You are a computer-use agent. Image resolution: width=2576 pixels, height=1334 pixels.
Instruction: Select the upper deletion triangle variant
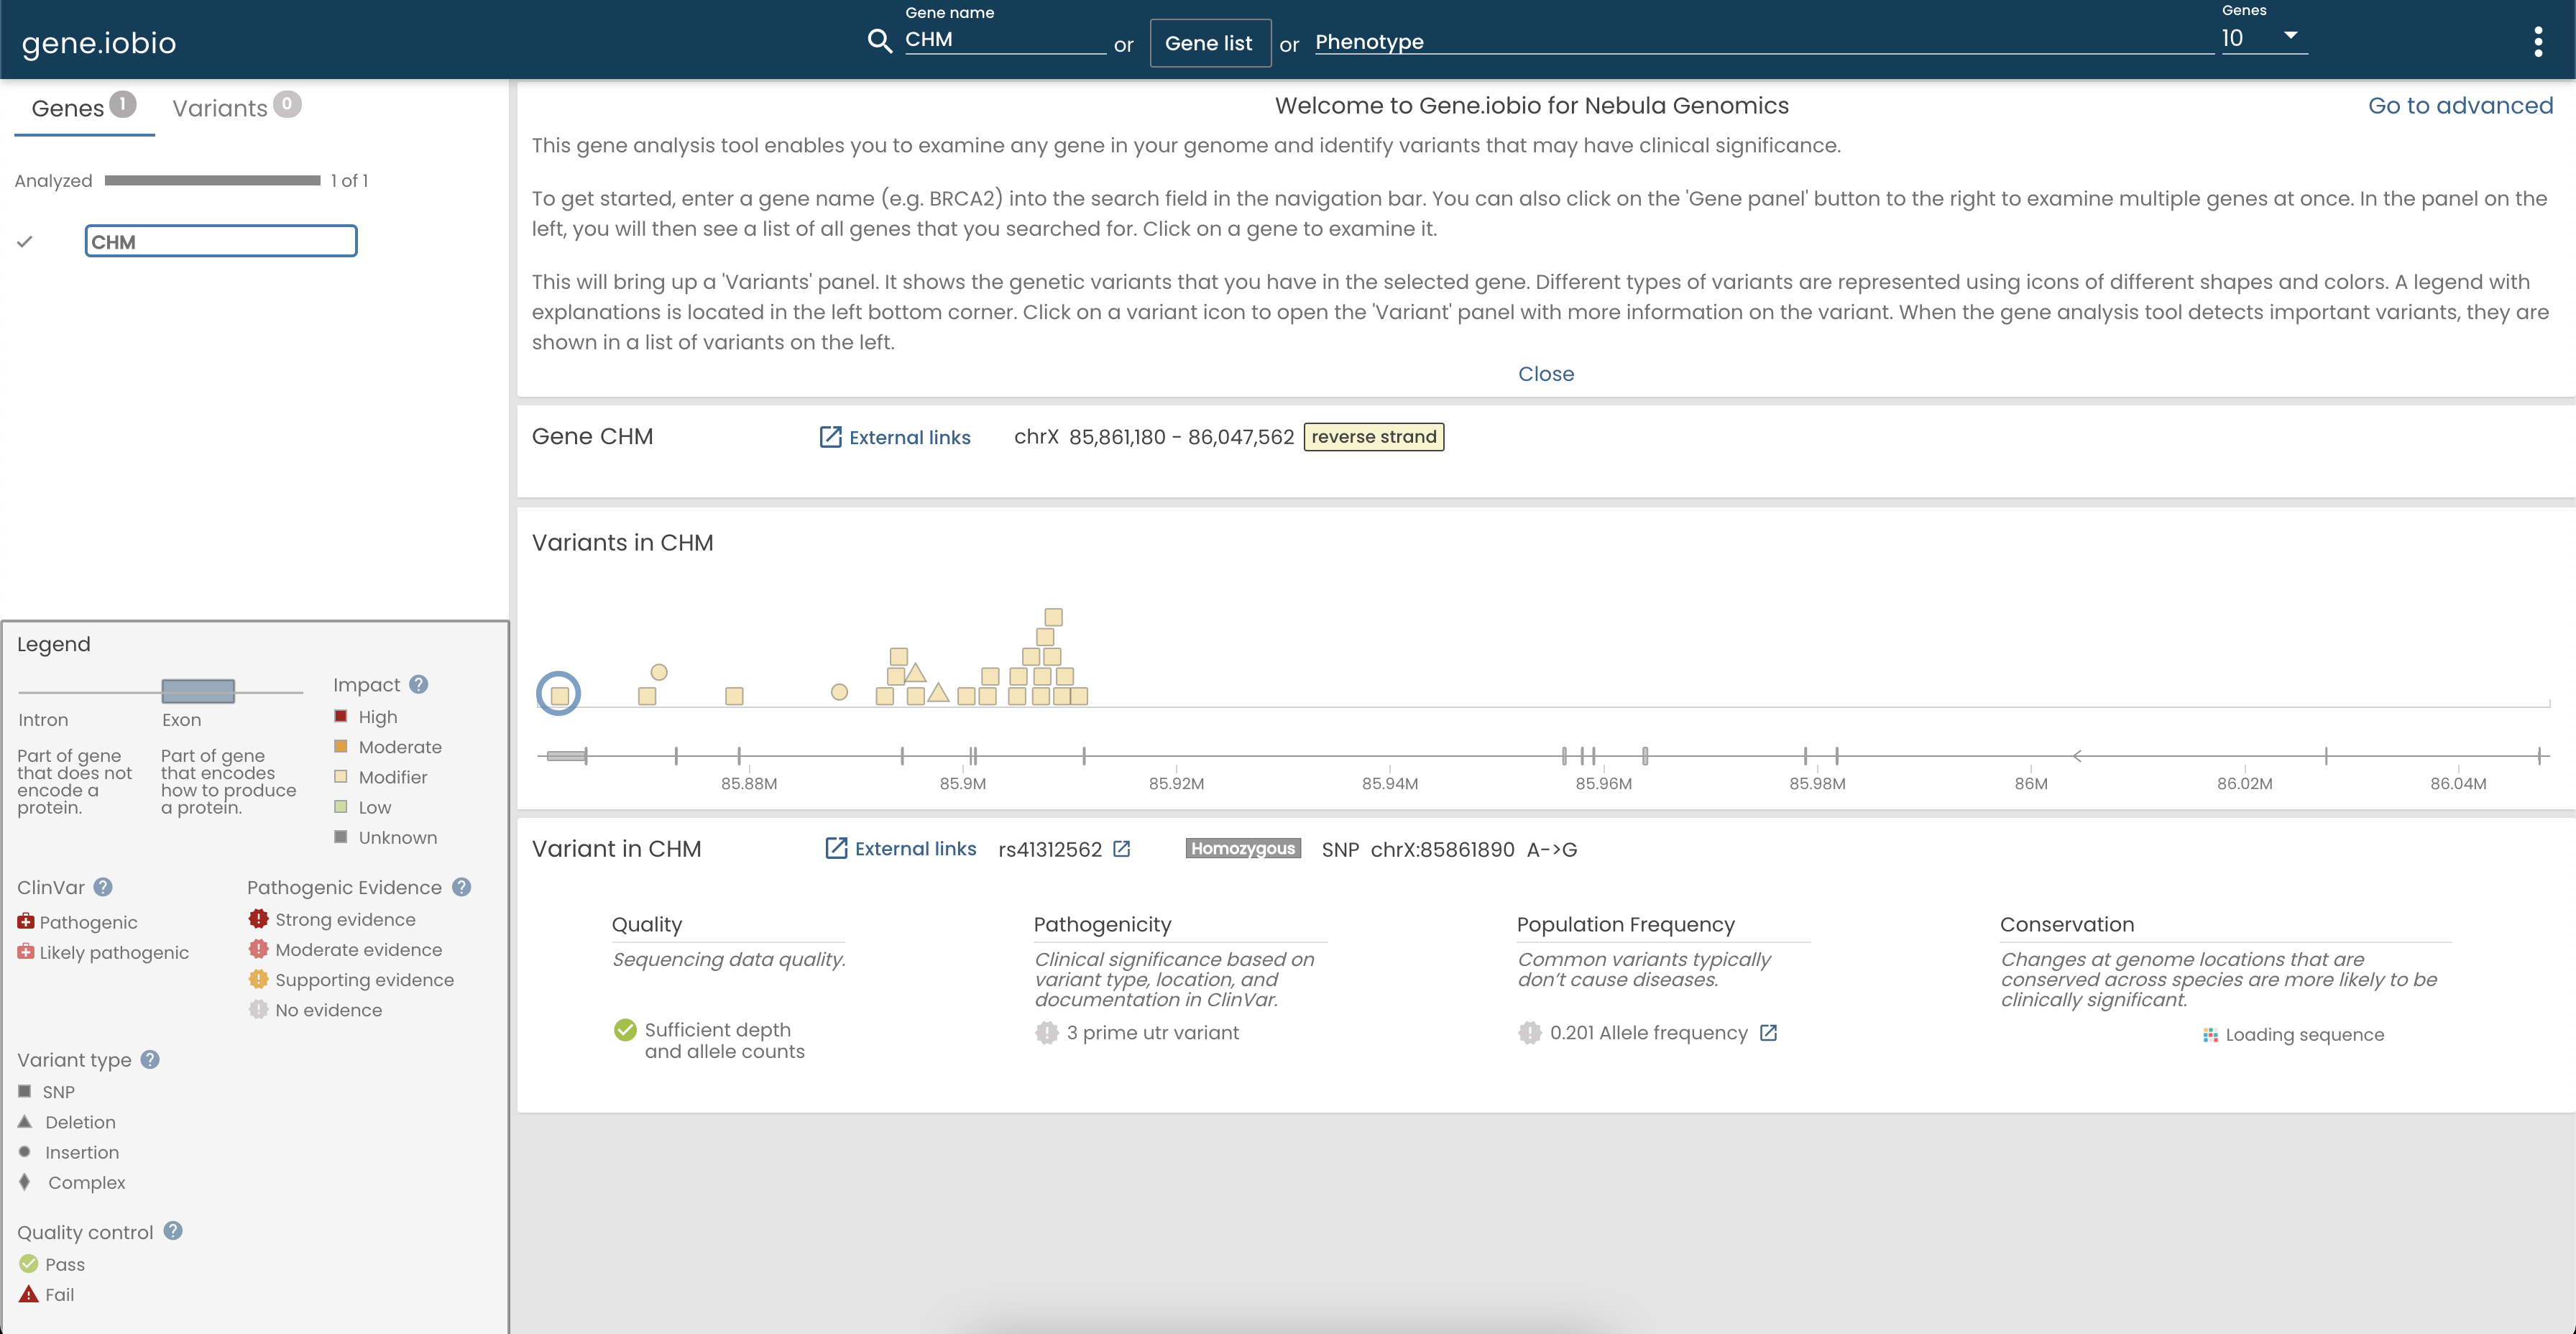[915, 673]
